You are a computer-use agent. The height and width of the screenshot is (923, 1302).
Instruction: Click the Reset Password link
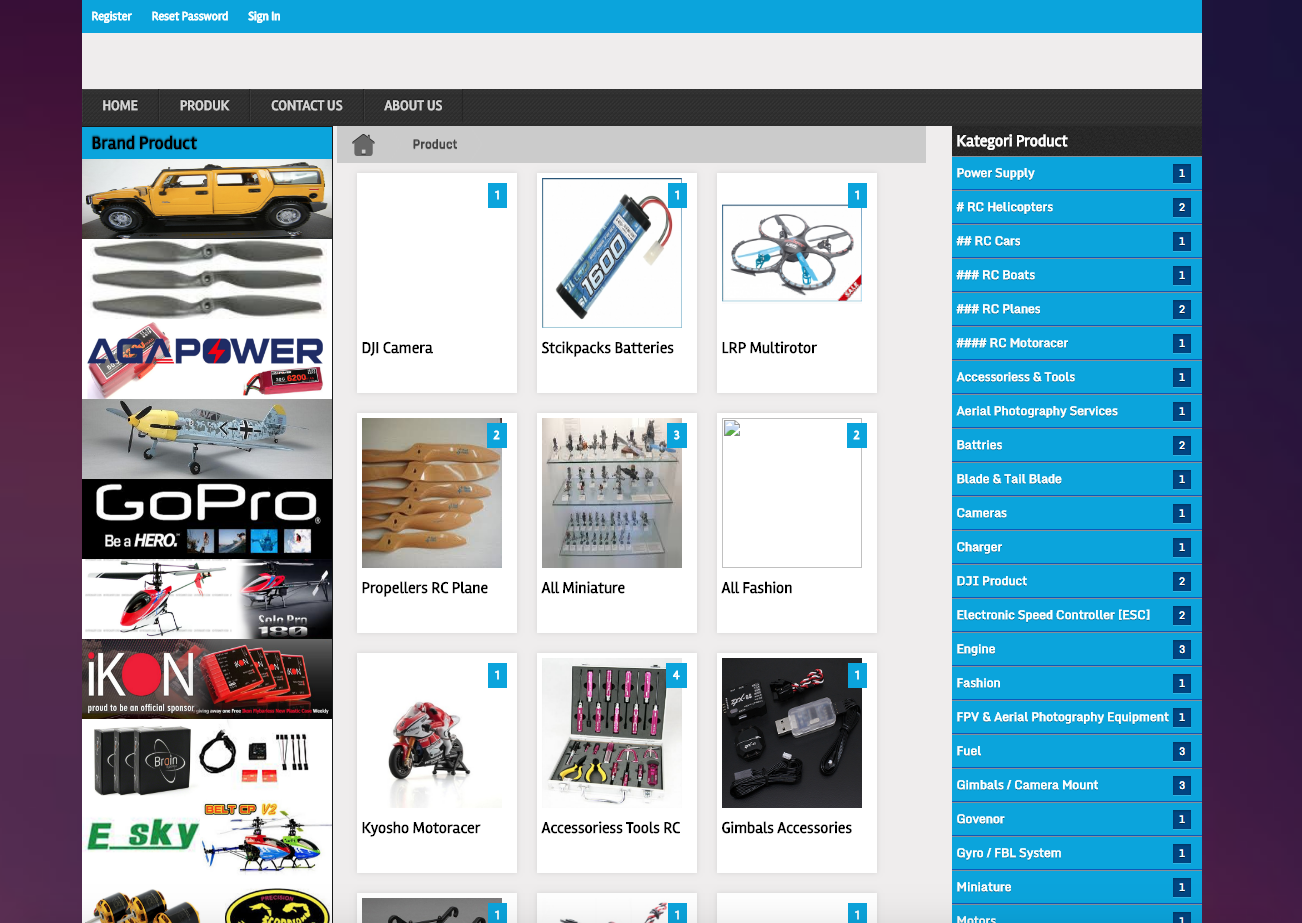[x=189, y=16]
